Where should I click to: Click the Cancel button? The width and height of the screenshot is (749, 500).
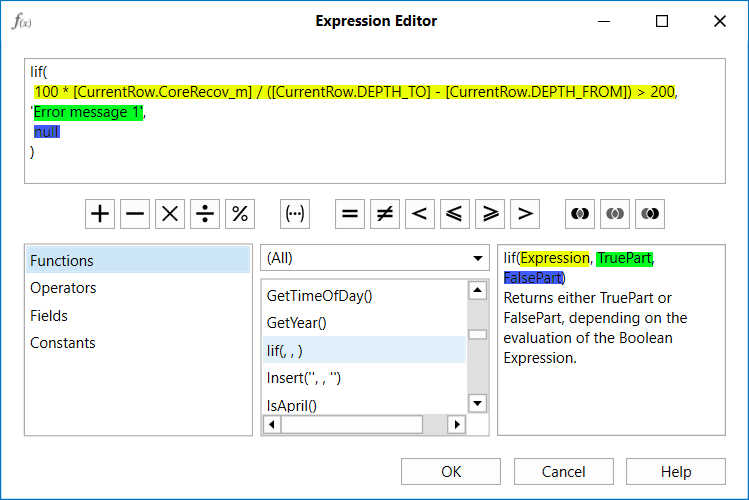[x=563, y=472]
